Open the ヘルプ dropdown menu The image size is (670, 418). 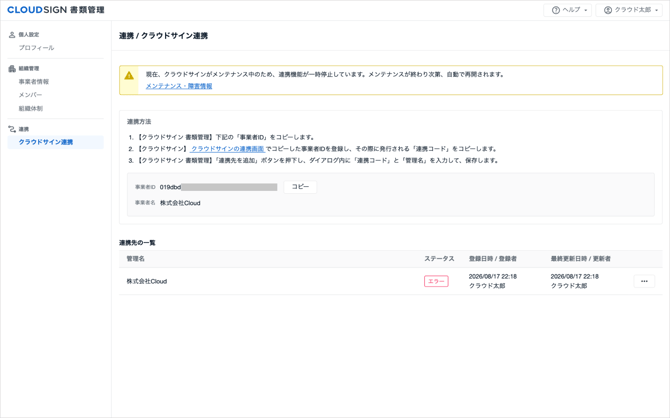pos(567,10)
